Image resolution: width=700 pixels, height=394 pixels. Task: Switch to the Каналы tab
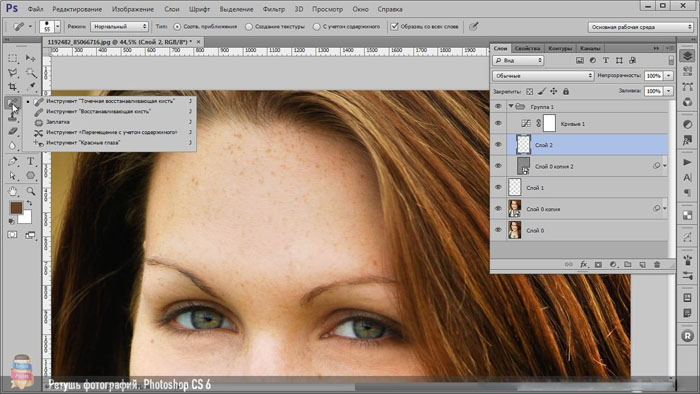pyautogui.click(x=590, y=48)
